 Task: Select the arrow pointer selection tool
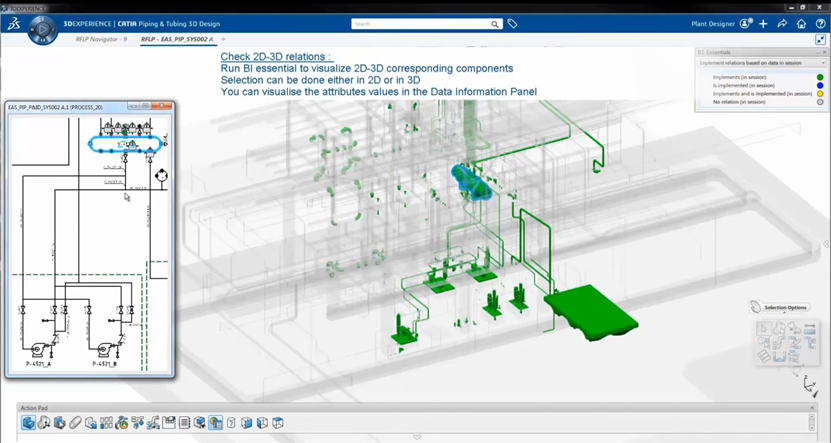pyautogui.click(x=763, y=329)
